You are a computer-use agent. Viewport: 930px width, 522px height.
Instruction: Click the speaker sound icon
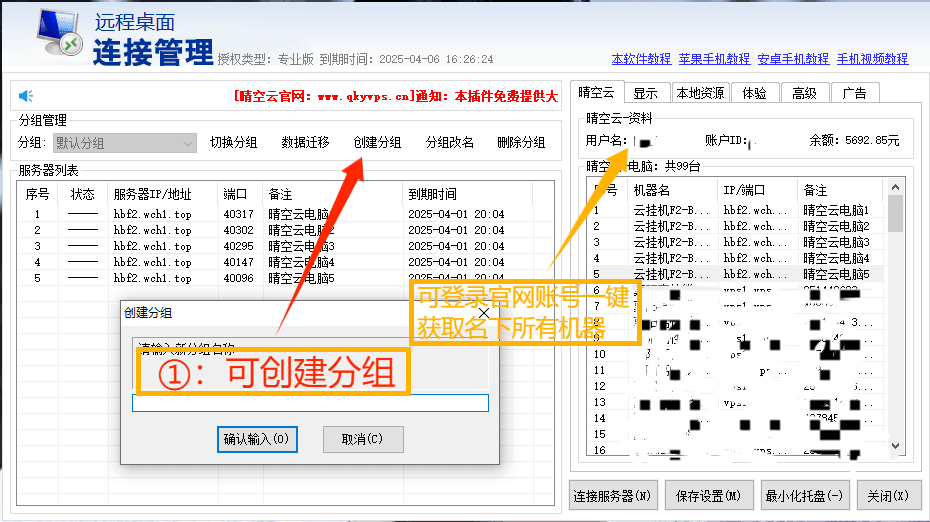click(26, 96)
